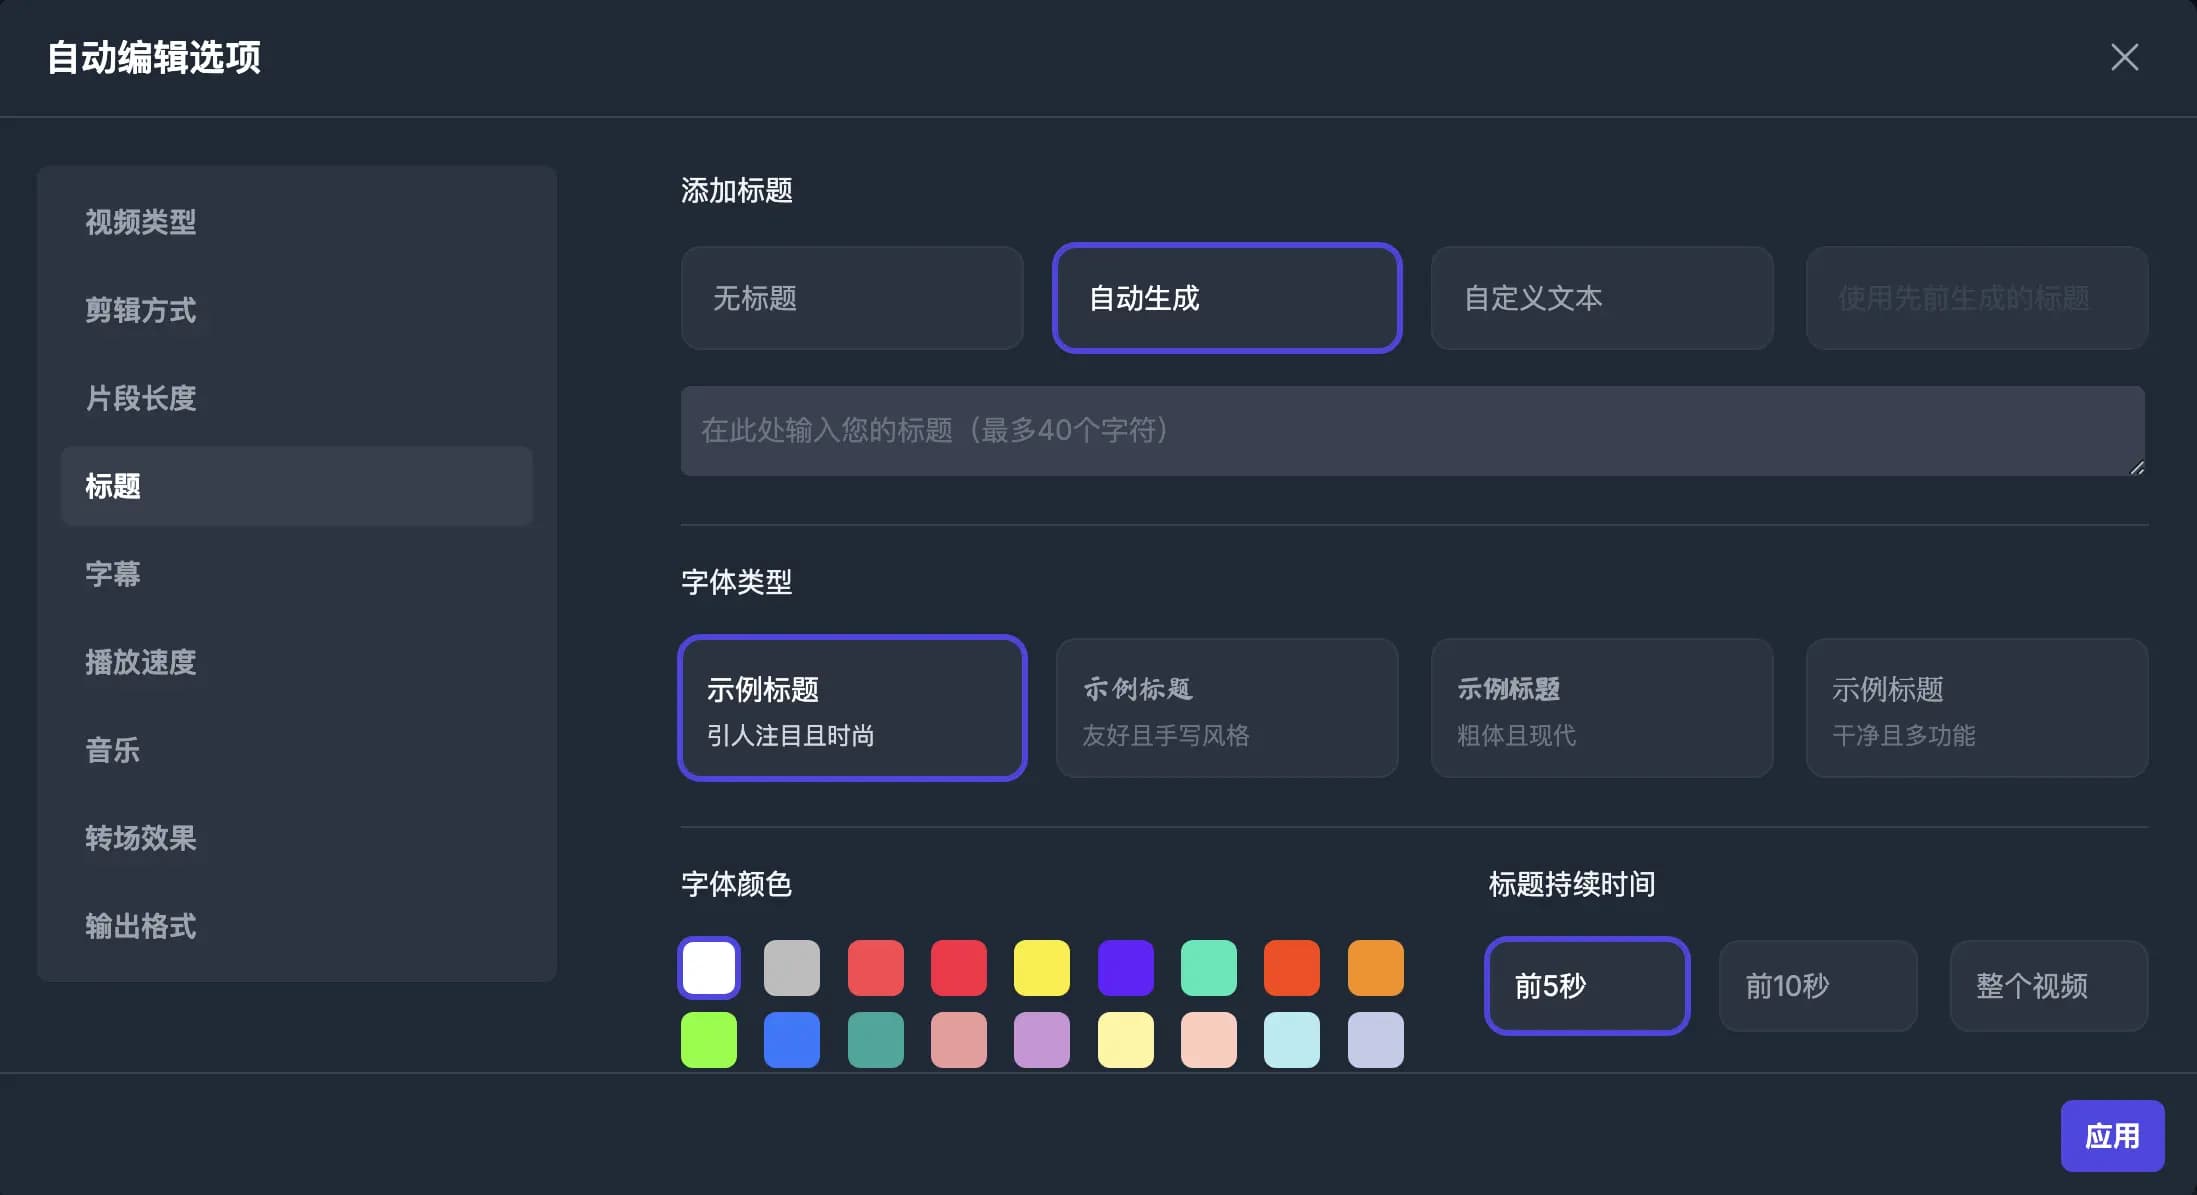The image size is (2197, 1195).
Task: Choose 自定义文本 for the title
Action: (x=1601, y=298)
